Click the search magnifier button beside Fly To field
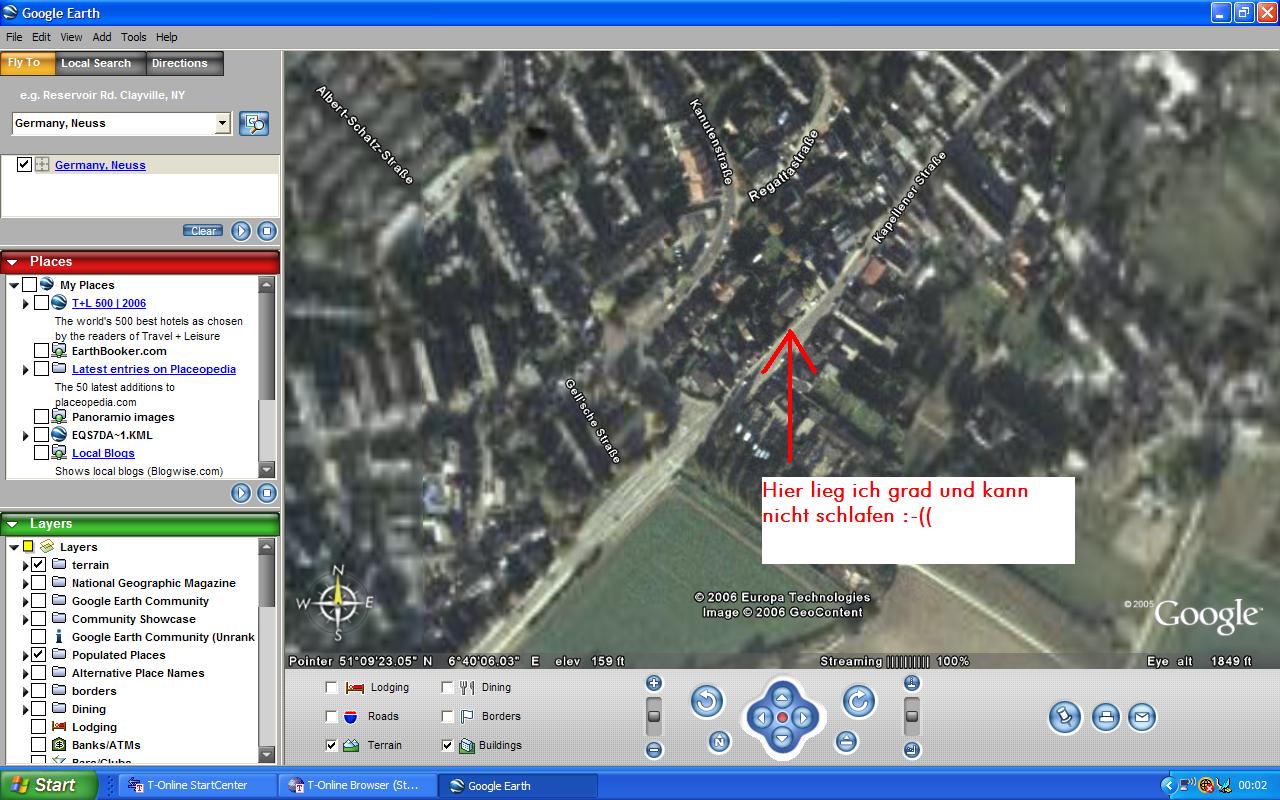The width and height of the screenshot is (1280, 800). pyautogui.click(x=254, y=123)
